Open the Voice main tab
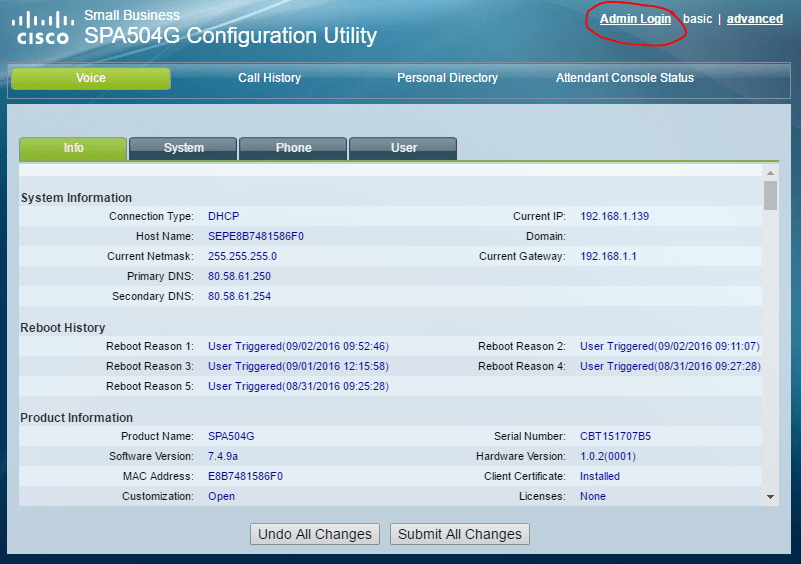The image size is (801, 564). [x=91, y=78]
